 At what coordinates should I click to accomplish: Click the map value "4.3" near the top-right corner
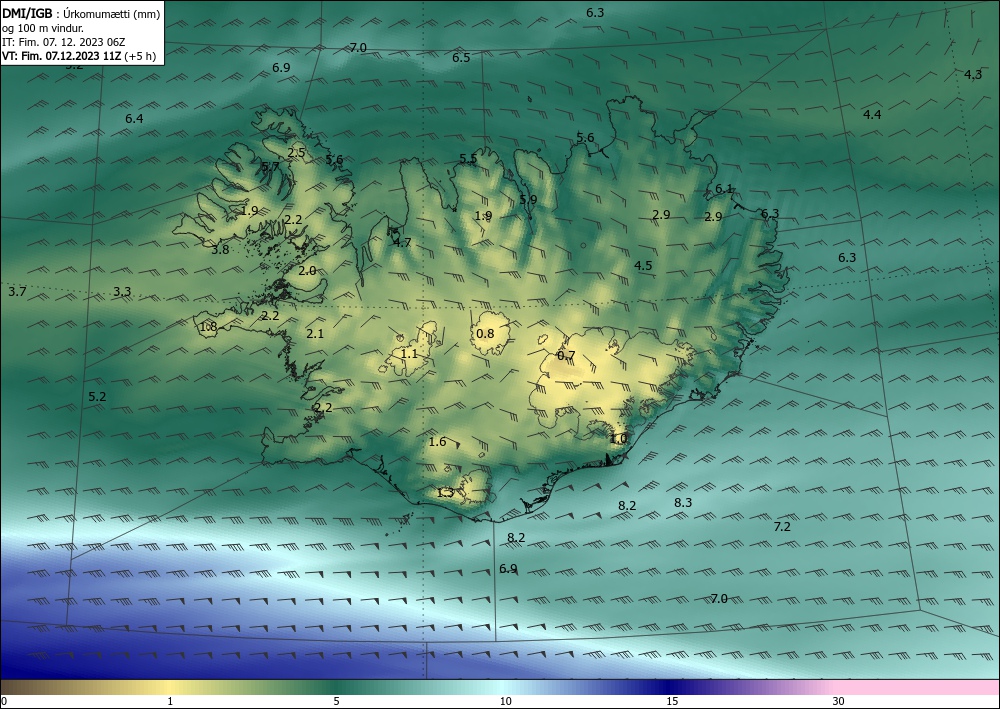973,75
